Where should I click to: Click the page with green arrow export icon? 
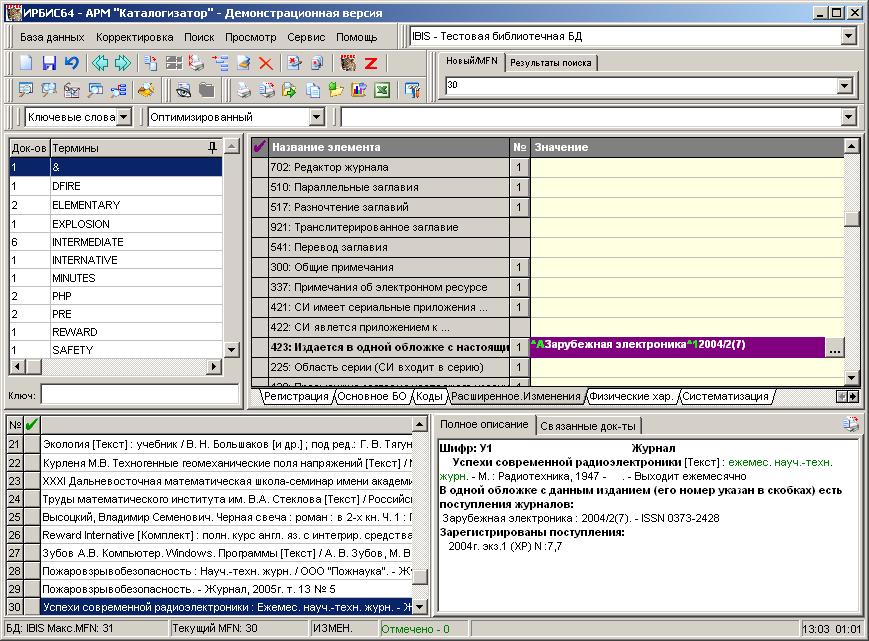(x=289, y=90)
